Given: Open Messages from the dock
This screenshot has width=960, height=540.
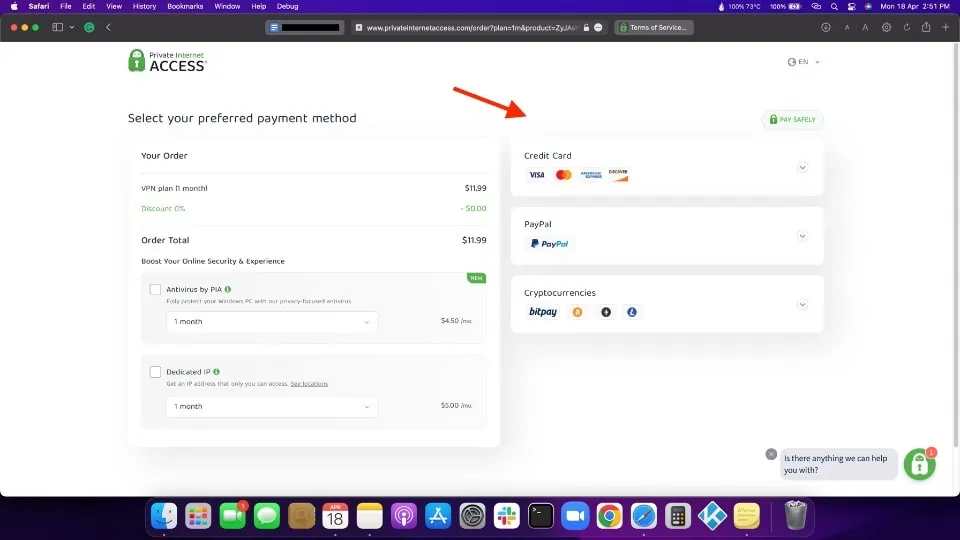Looking at the screenshot, I should point(267,516).
